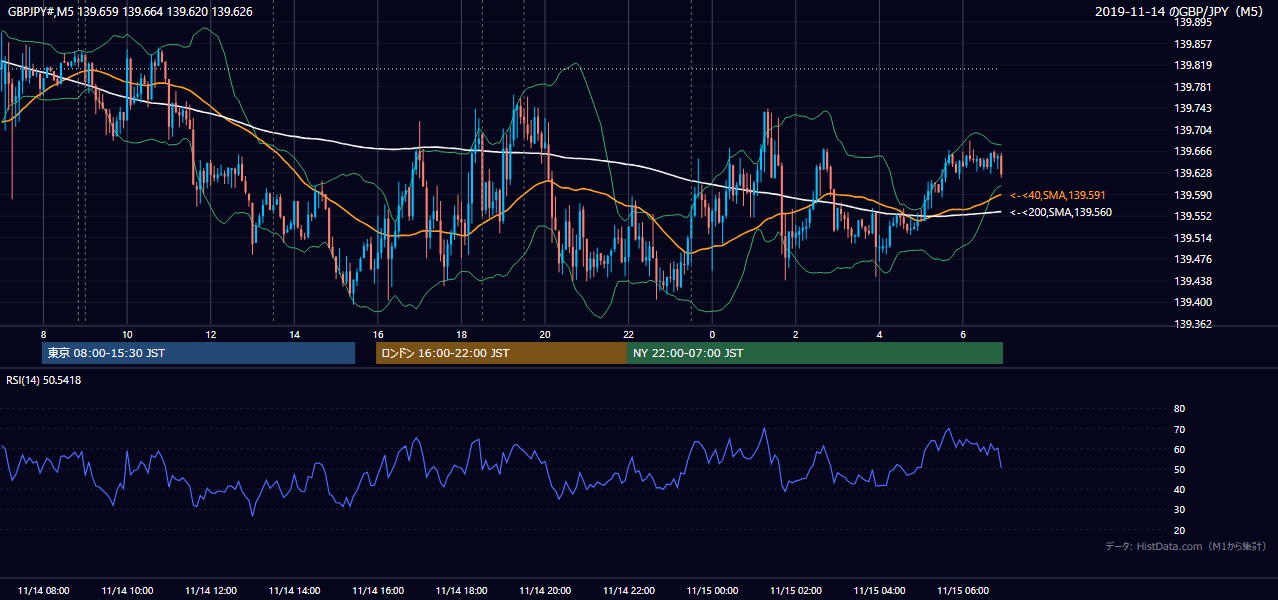The height and width of the screenshot is (600, 1278).
Task: Click the 139.514 price axis label
Action: click(1193, 238)
